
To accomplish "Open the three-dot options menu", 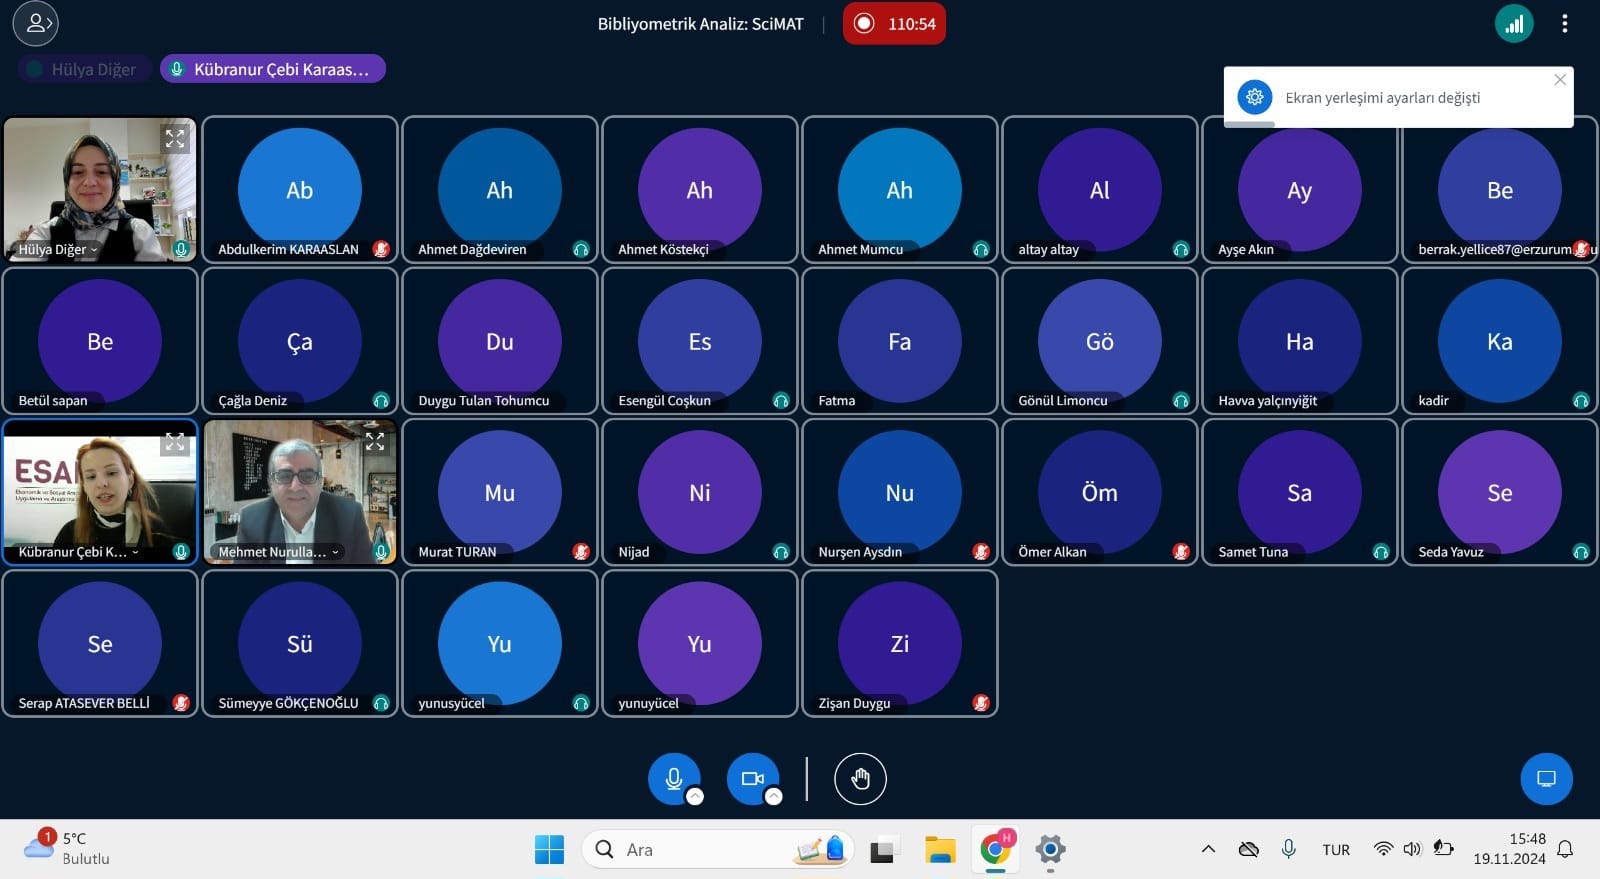I will tap(1564, 24).
